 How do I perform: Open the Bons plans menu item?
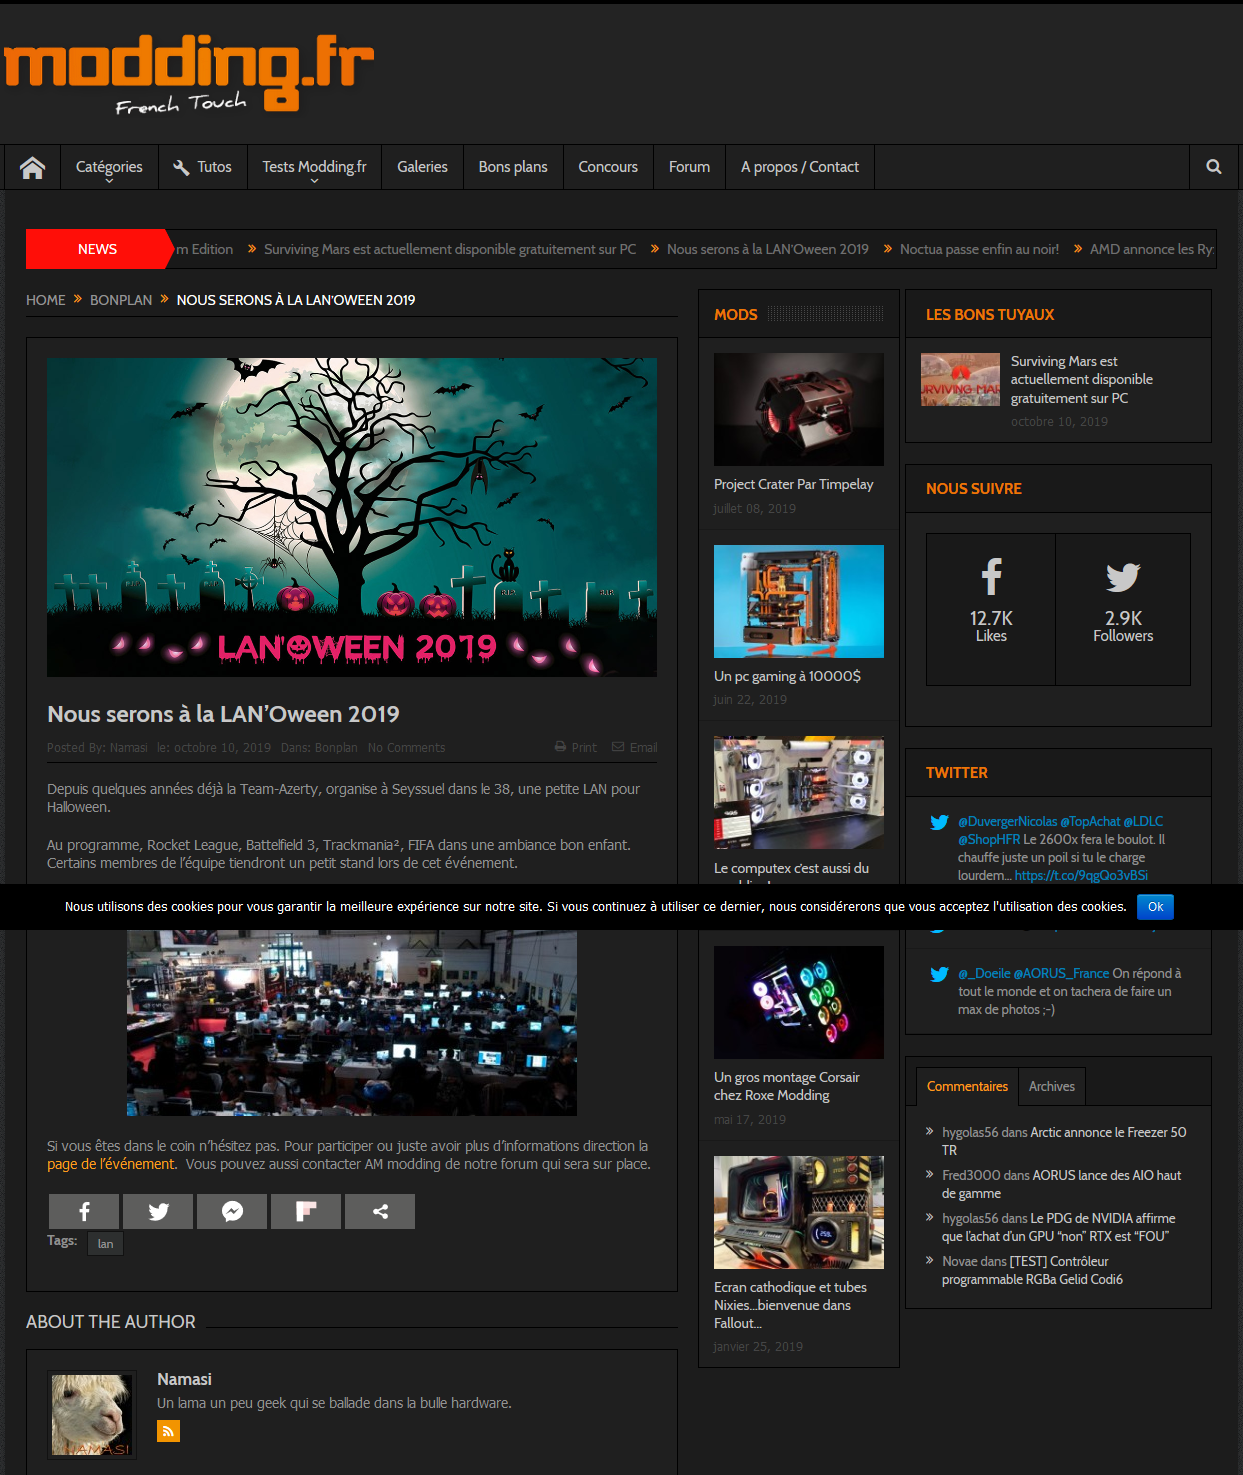pos(513,167)
